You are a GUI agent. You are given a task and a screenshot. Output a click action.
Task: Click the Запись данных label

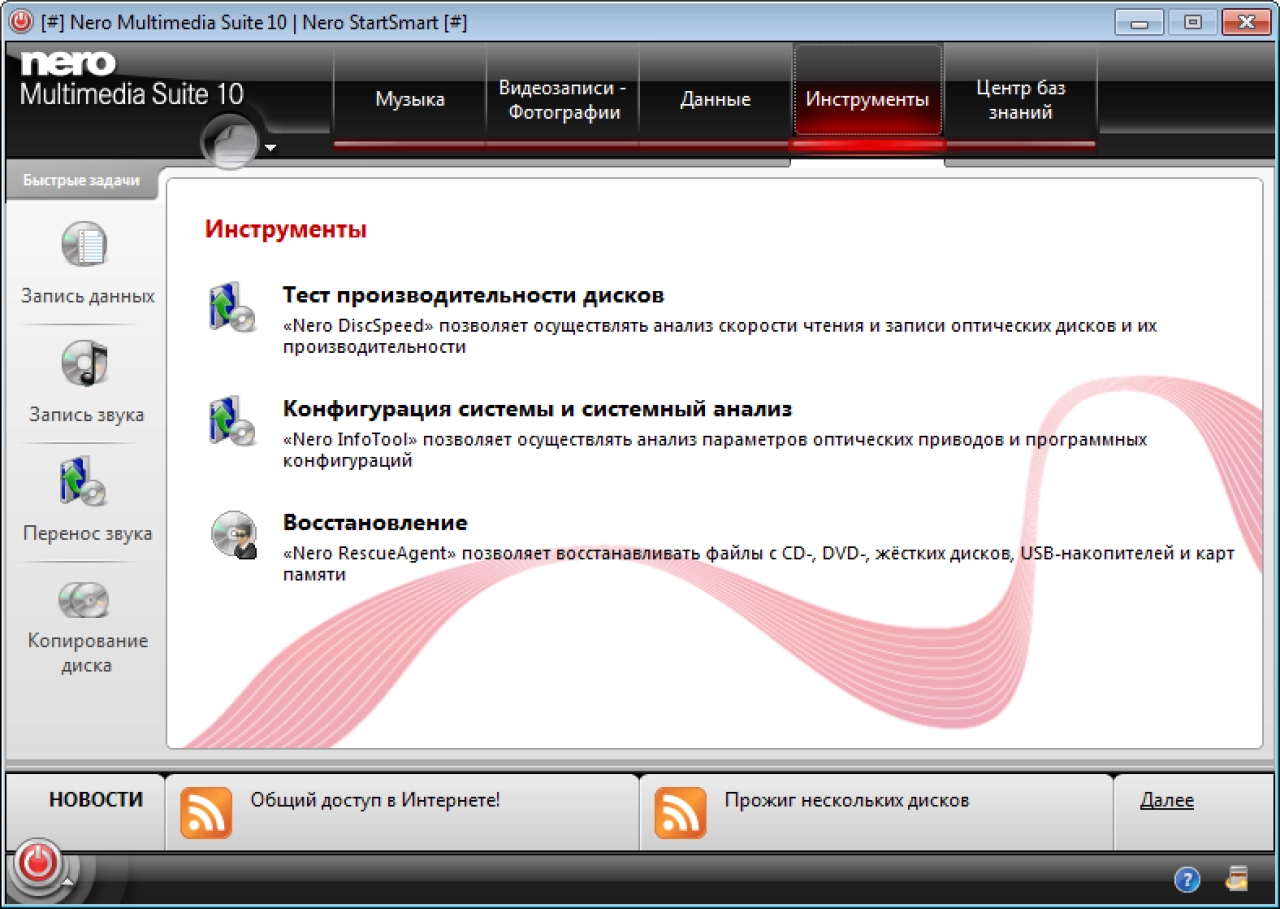[88, 296]
